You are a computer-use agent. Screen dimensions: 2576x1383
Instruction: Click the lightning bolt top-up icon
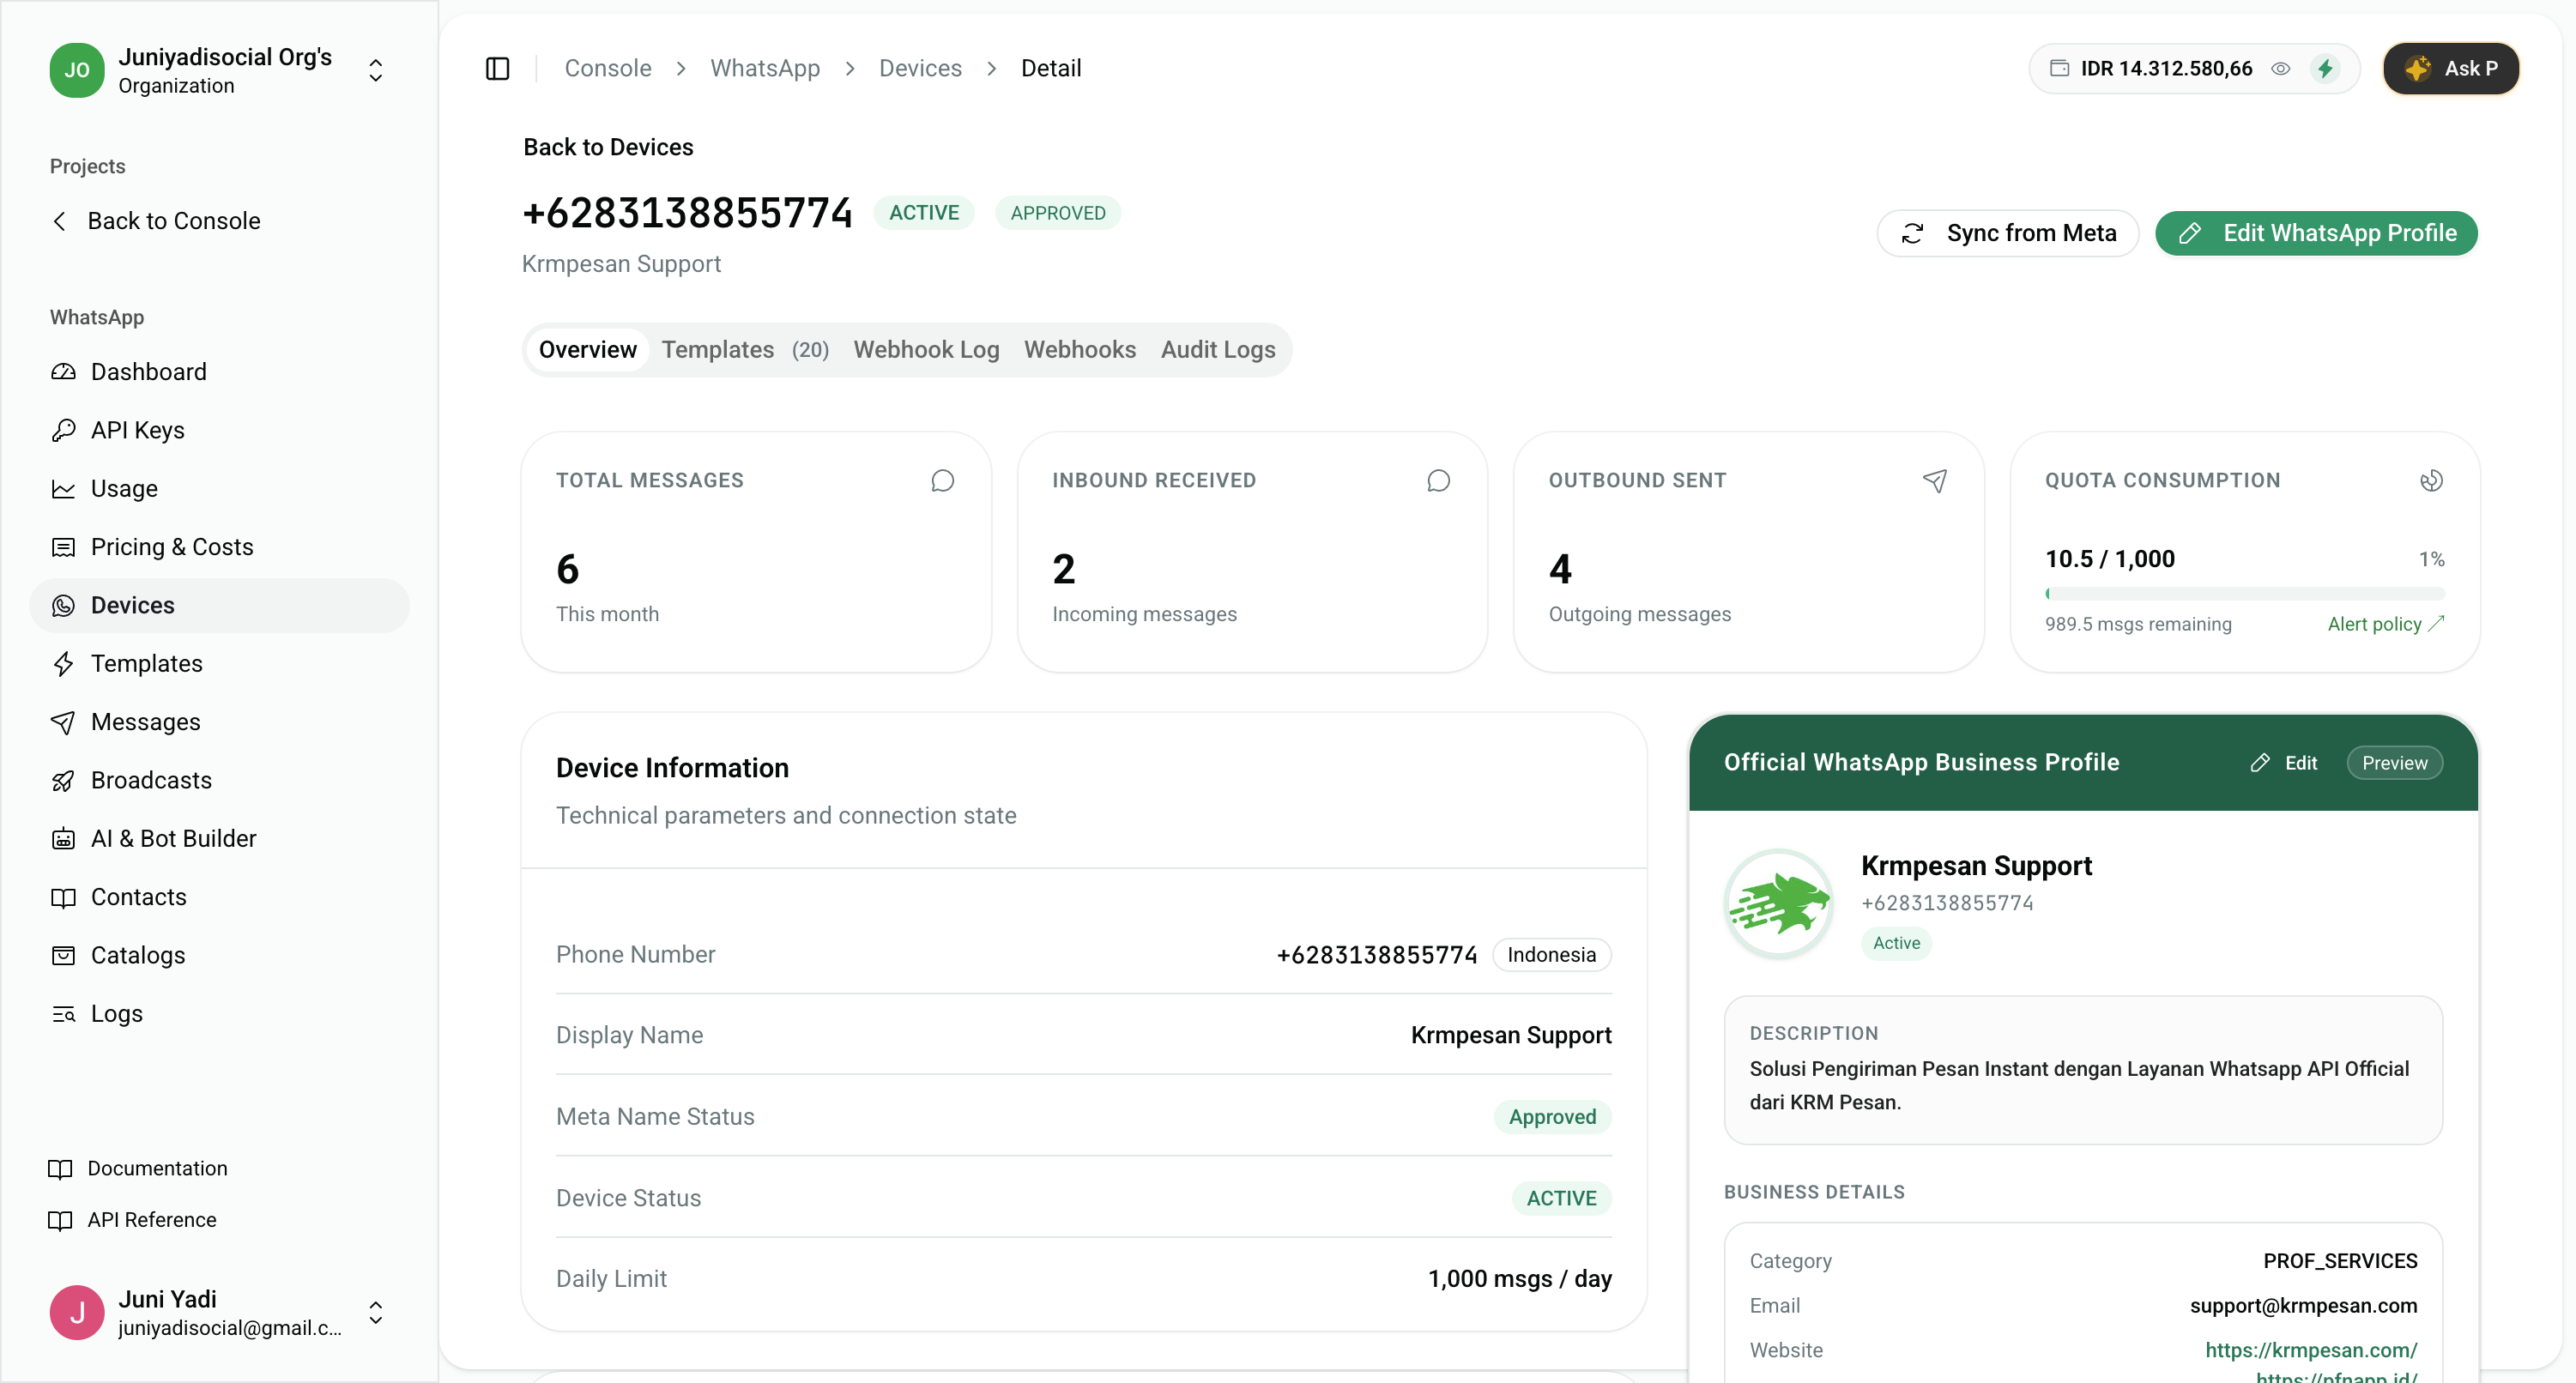point(2325,68)
